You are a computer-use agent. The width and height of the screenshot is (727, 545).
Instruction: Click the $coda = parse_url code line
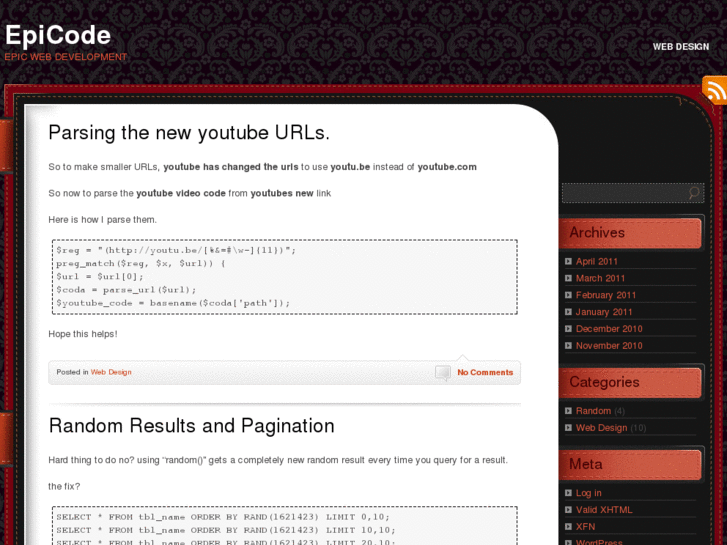pyautogui.click(x=126, y=290)
